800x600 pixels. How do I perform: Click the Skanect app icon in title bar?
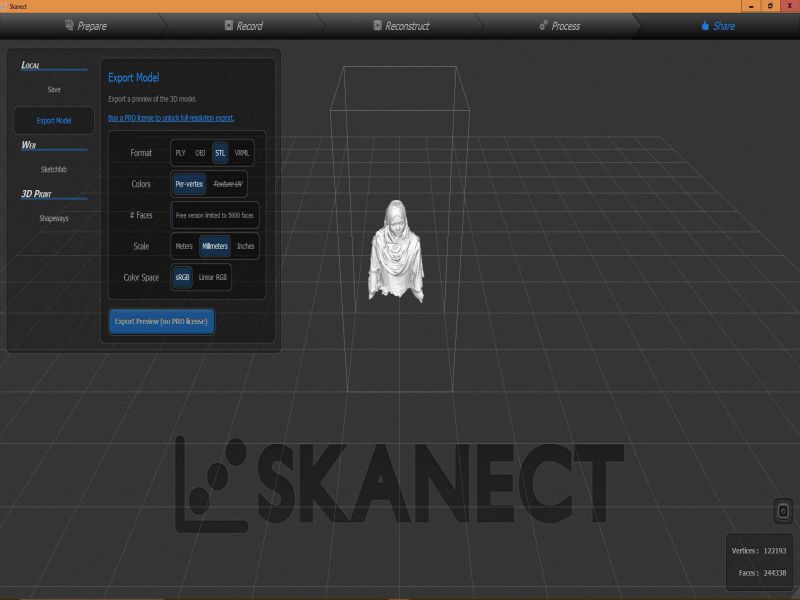click(x=4, y=6)
